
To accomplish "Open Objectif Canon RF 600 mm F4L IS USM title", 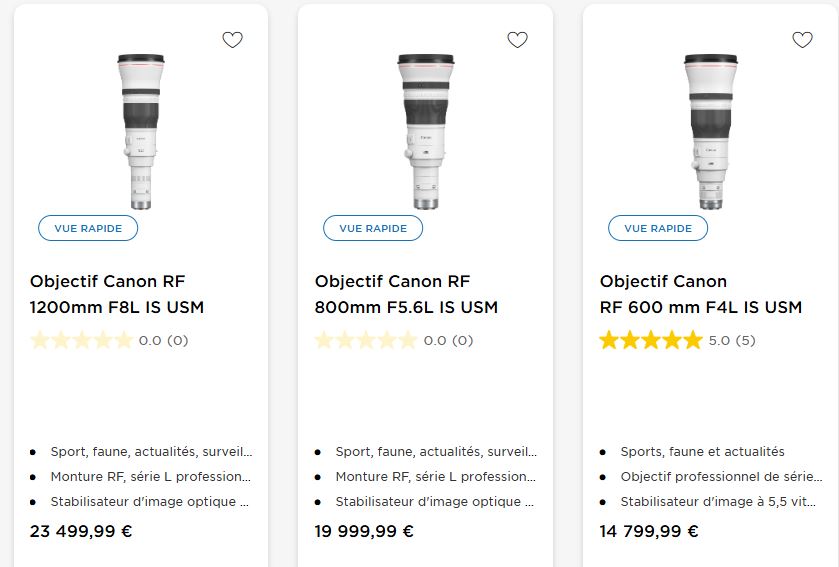I will (x=700, y=294).
